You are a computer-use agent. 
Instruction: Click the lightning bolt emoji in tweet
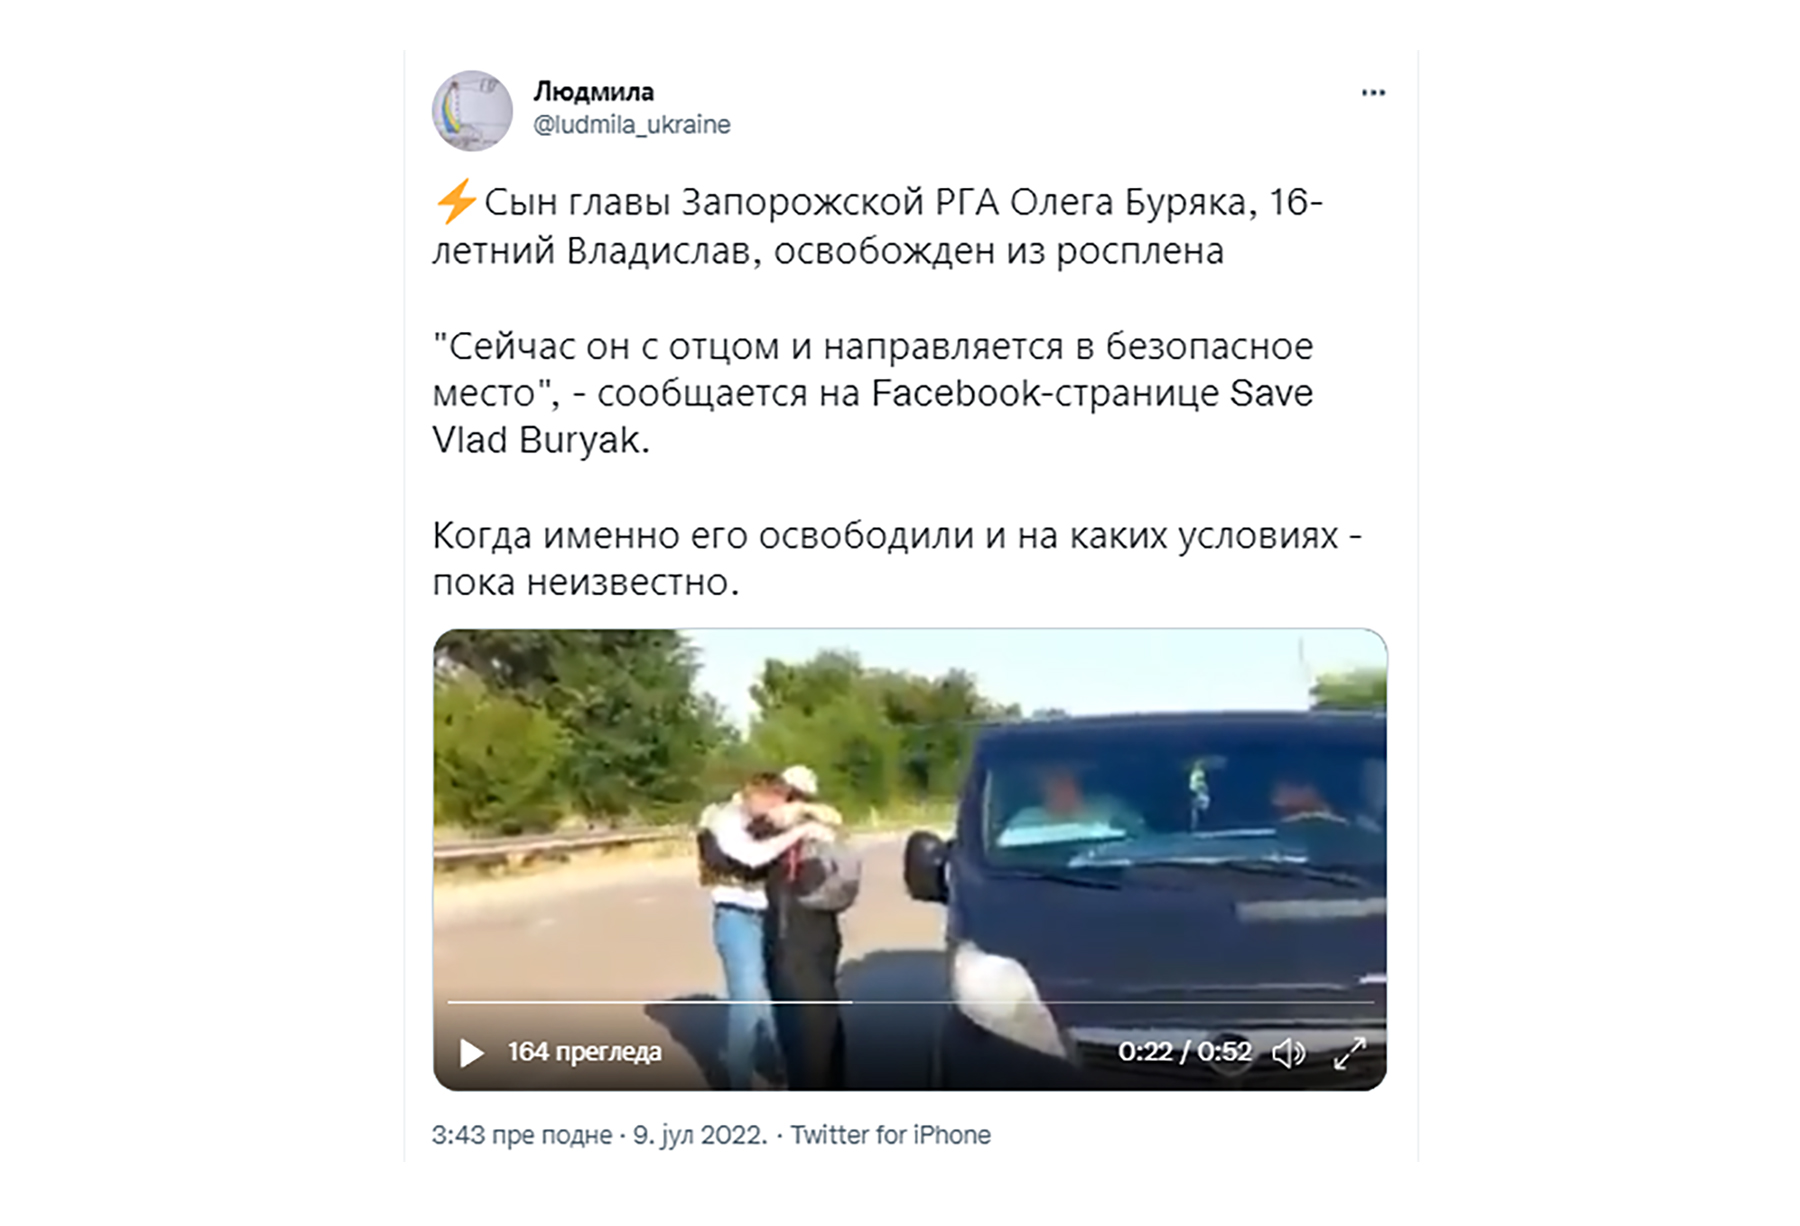click(456, 202)
